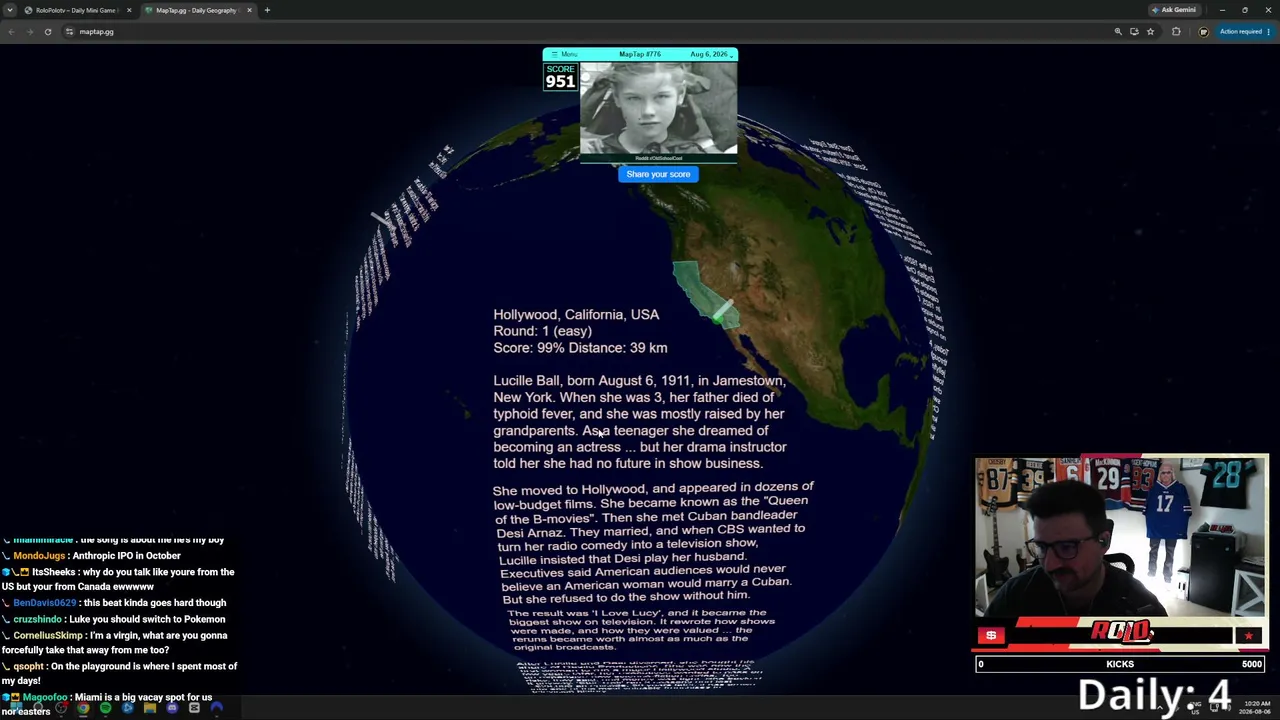Open the browser extensions menu
Image resolution: width=1280 pixels, height=720 pixels.
click(1176, 32)
